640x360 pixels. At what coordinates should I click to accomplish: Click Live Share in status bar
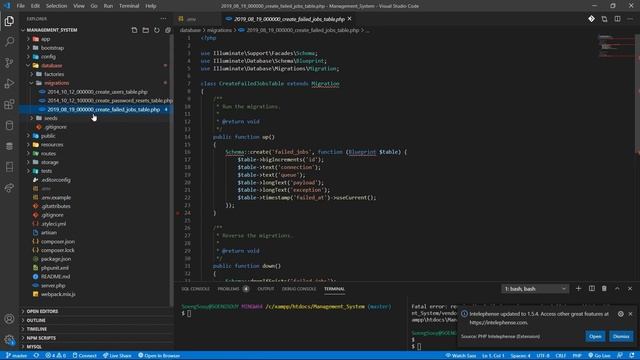tap(117, 356)
